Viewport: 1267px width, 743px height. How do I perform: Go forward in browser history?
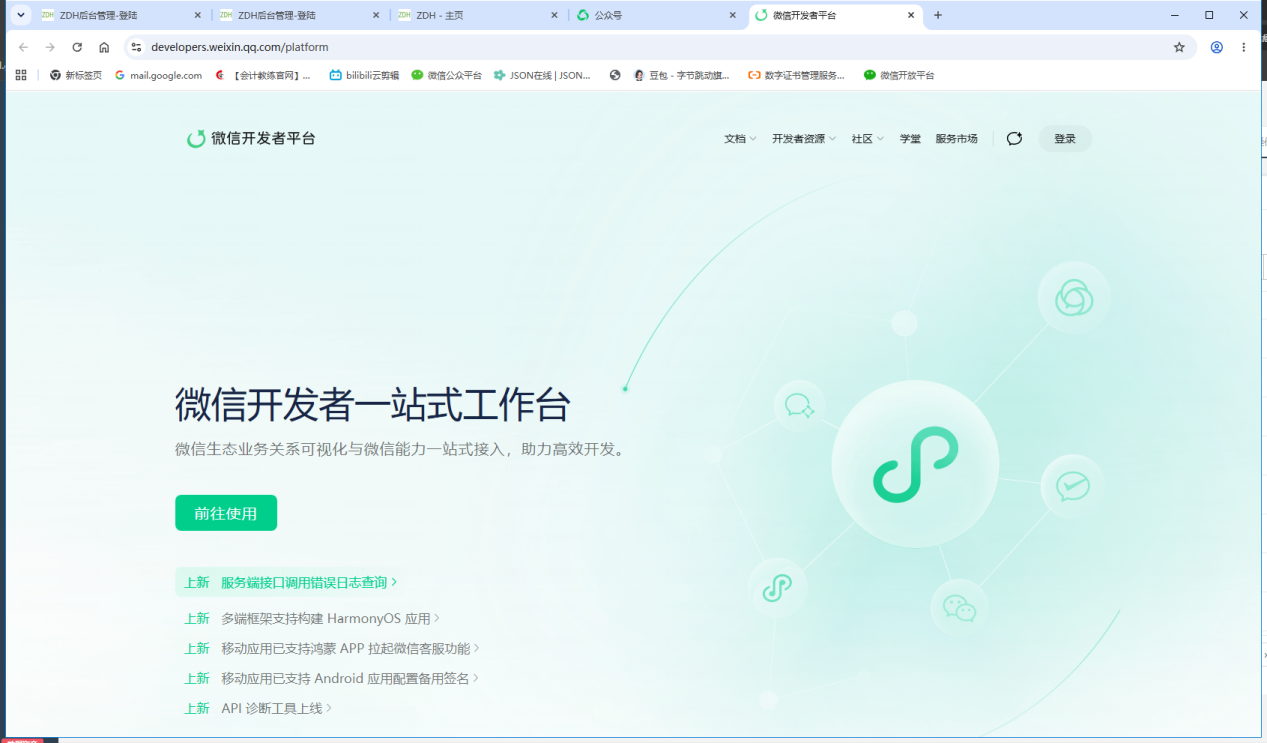tap(50, 47)
